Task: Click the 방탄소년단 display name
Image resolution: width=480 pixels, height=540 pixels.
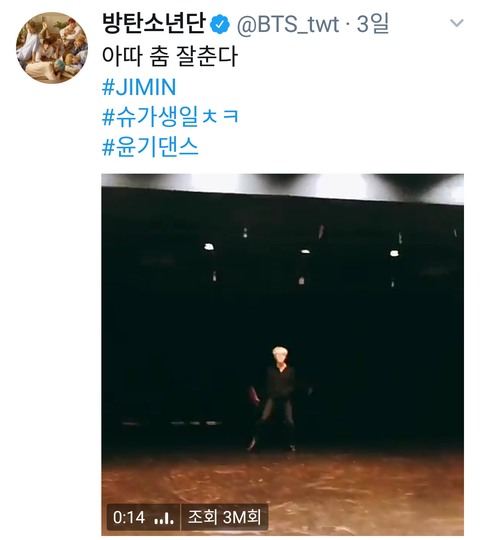Action: (x=154, y=23)
